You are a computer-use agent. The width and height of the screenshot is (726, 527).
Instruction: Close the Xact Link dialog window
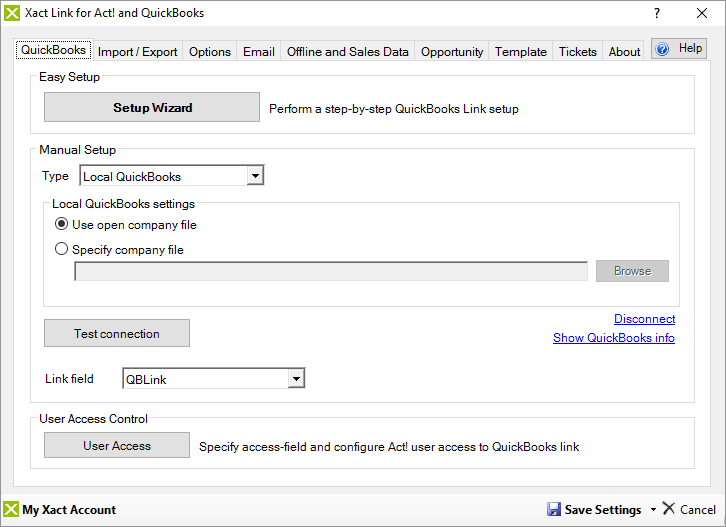click(x=702, y=13)
